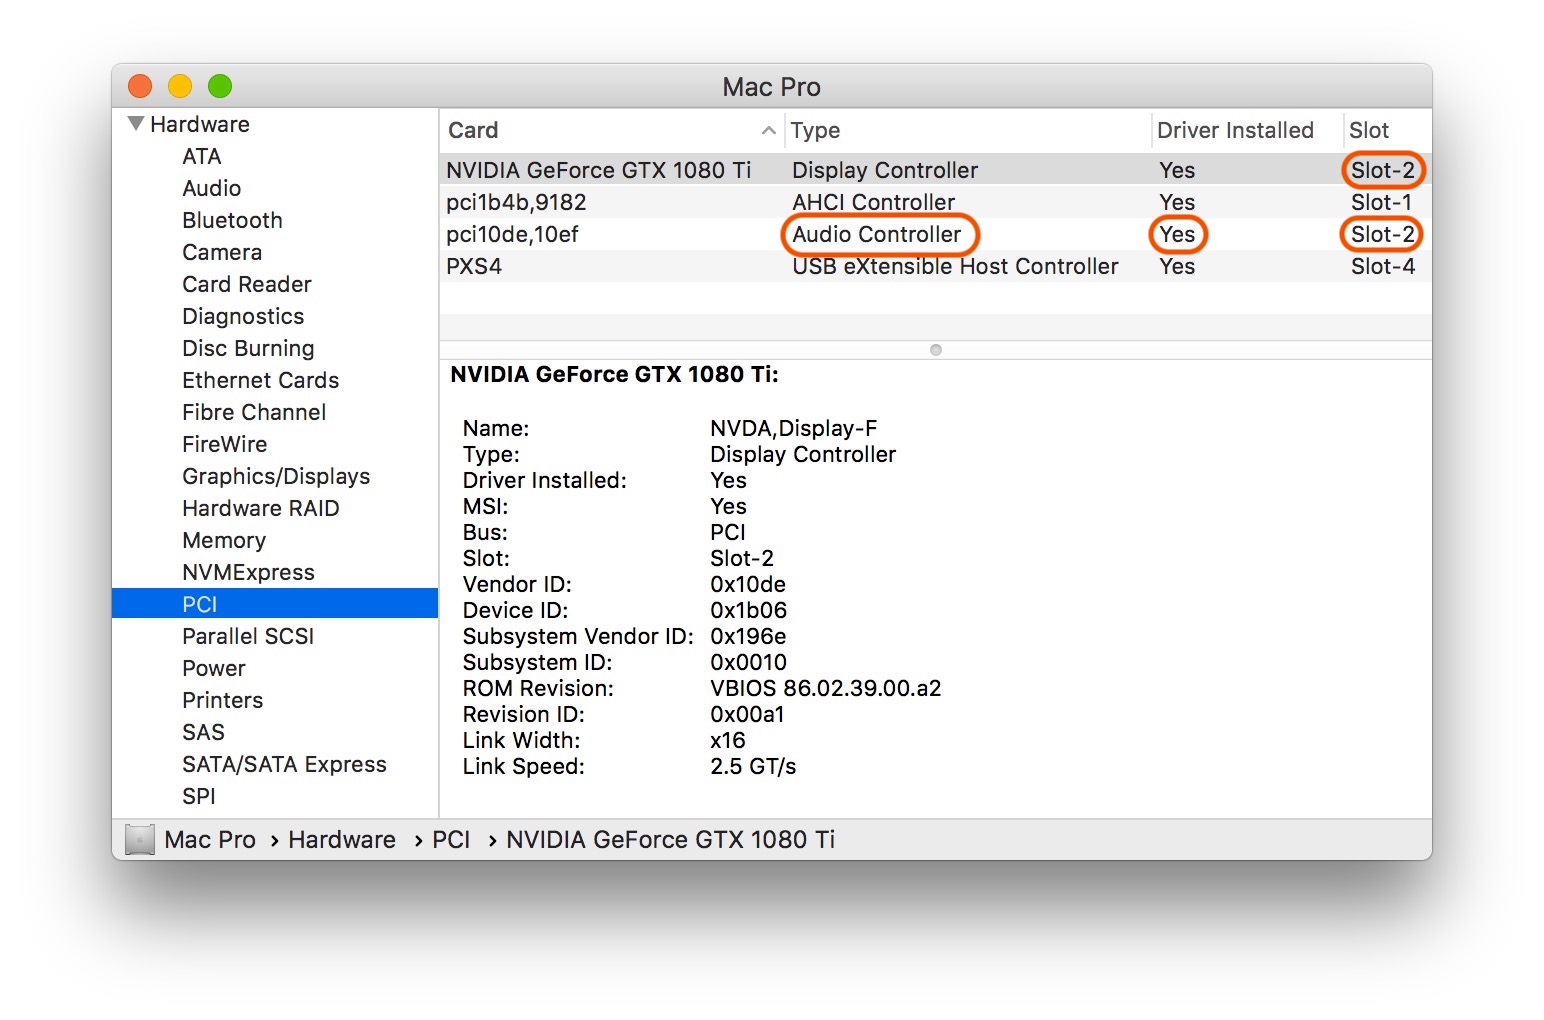Click Slot-2 in the pci10de,10ef row
Image resolution: width=1544 pixels, height=1020 pixels.
[1383, 234]
